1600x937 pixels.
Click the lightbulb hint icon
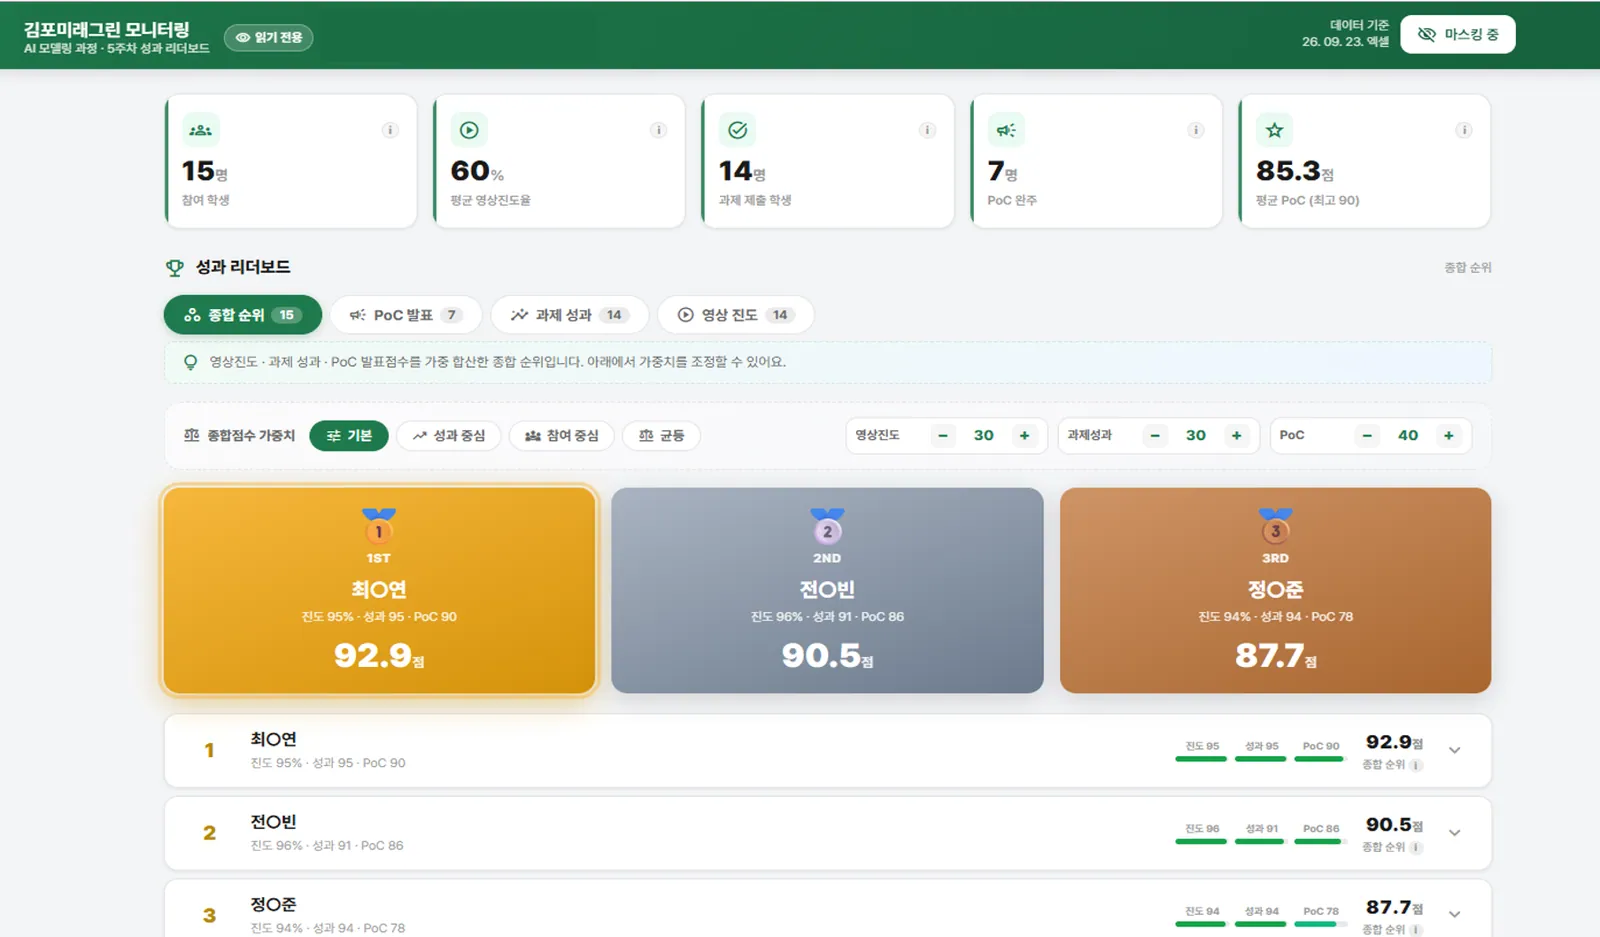pyautogui.click(x=190, y=362)
